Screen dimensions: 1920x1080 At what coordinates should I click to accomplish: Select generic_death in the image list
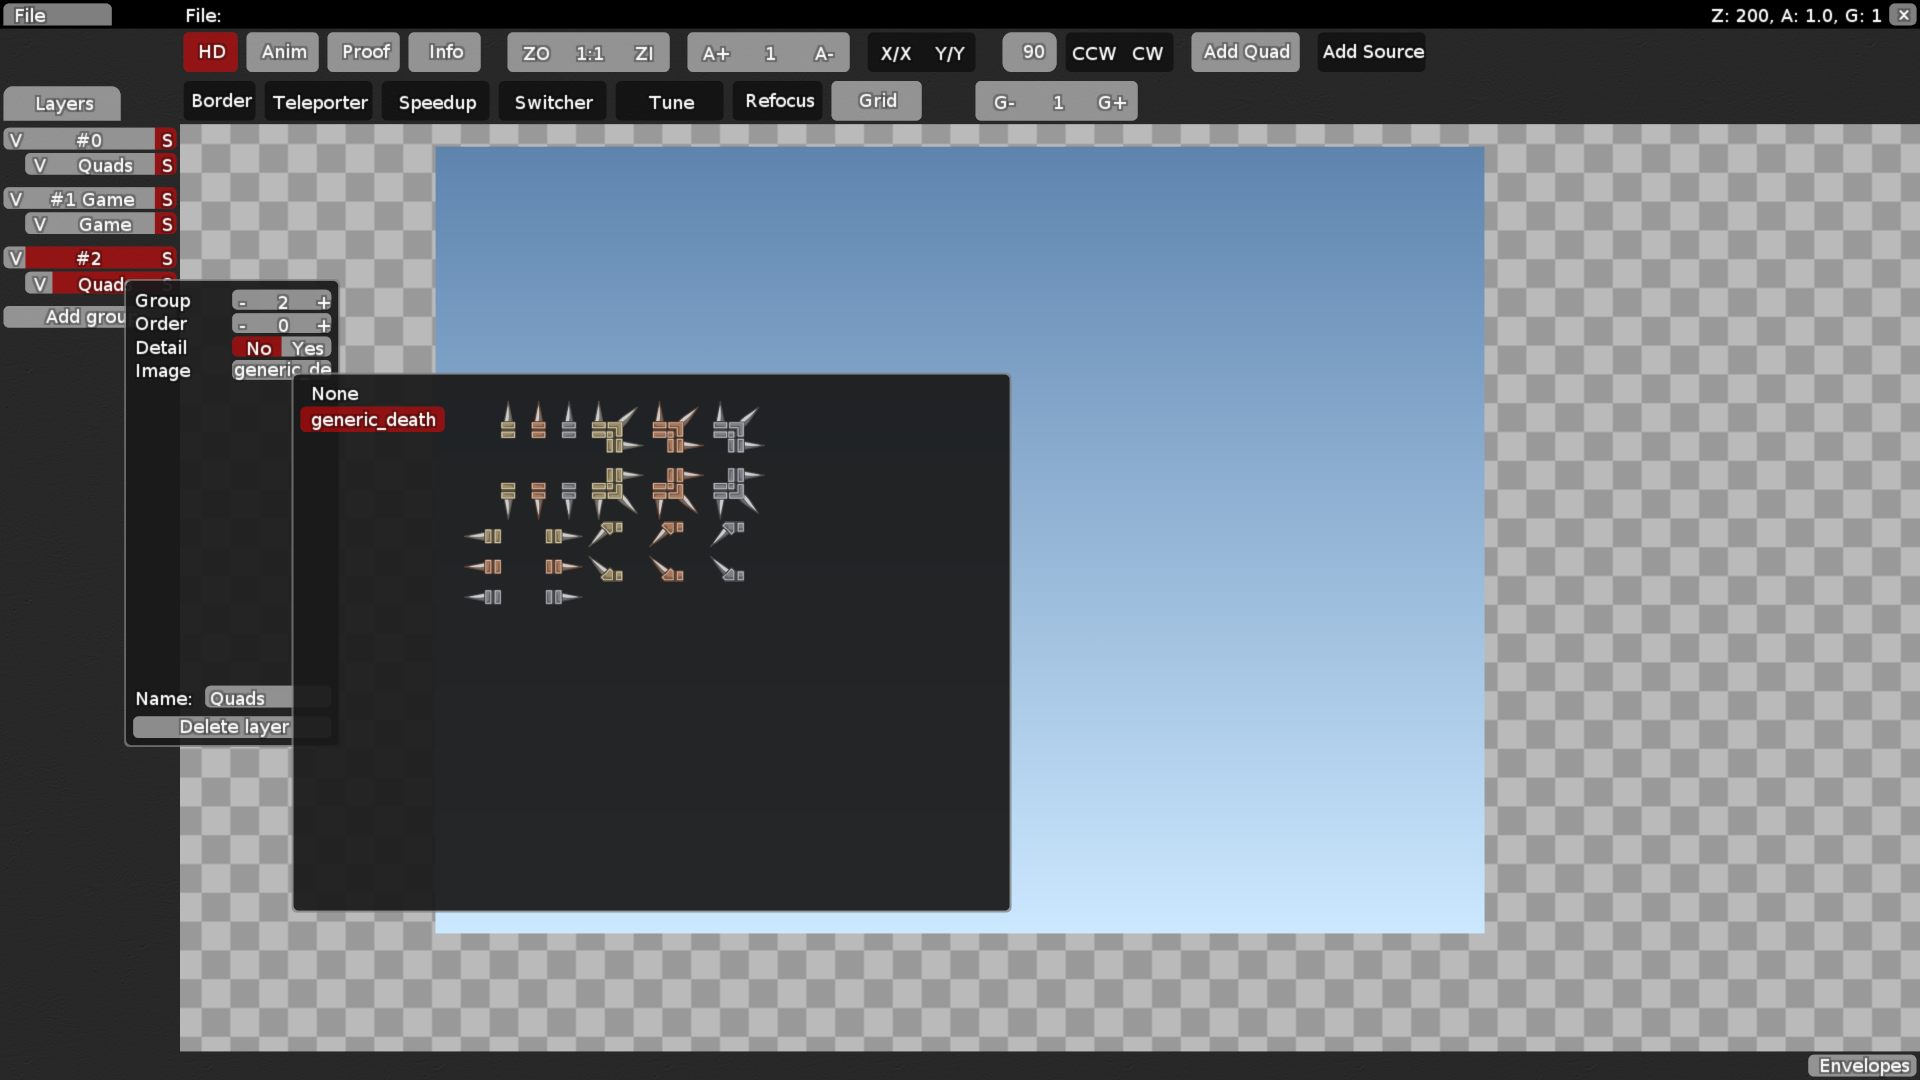click(x=372, y=419)
